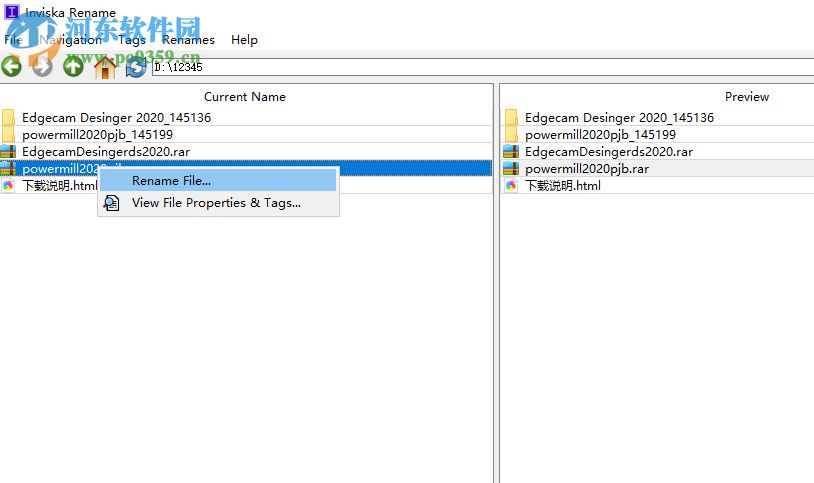
Task: Click the Preview column header
Action: 746,97
